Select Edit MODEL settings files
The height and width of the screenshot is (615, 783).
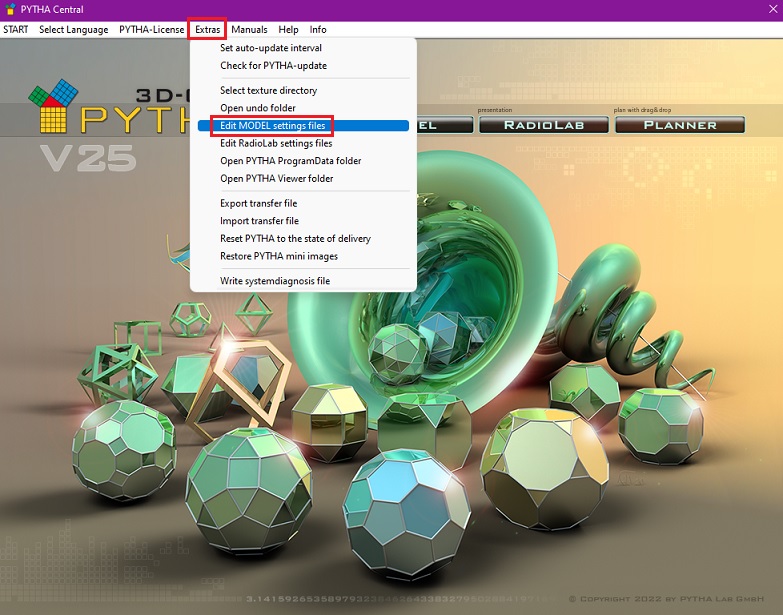click(x=303, y=126)
